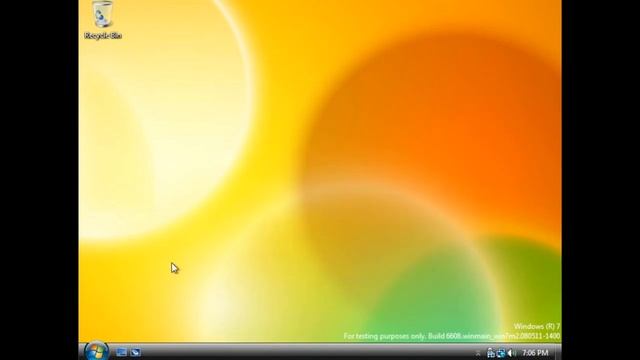This screenshot has width=640, height=360.
Task: Open the Recycle Bin desktop icon
Action: (102, 20)
